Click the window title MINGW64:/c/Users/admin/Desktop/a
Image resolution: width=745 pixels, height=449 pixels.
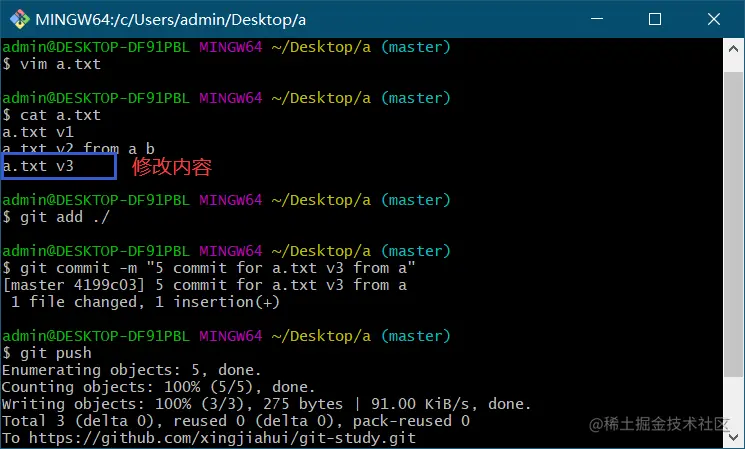[x=171, y=20]
